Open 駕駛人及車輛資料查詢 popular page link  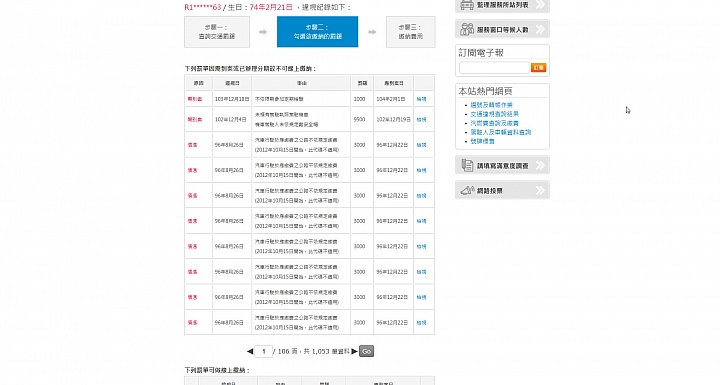[x=501, y=132]
